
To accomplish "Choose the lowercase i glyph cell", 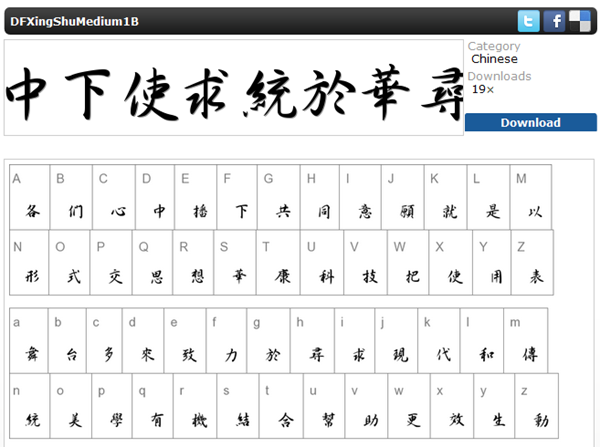I will pyautogui.click(x=355, y=341).
